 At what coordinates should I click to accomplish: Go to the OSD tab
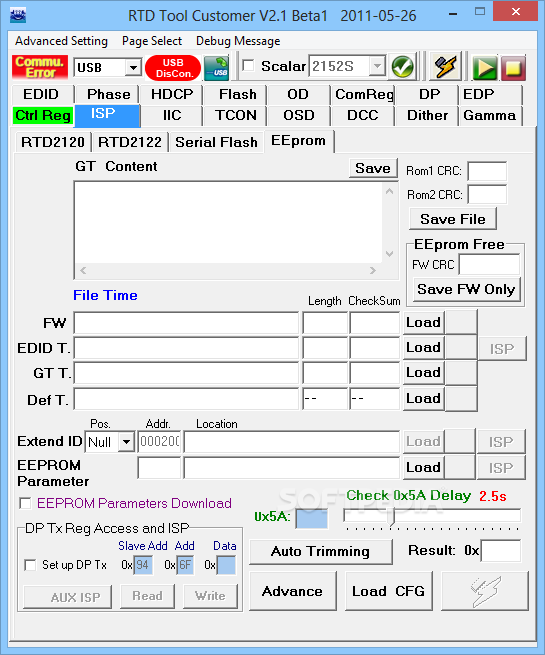pyautogui.click(x=299, y=115)
